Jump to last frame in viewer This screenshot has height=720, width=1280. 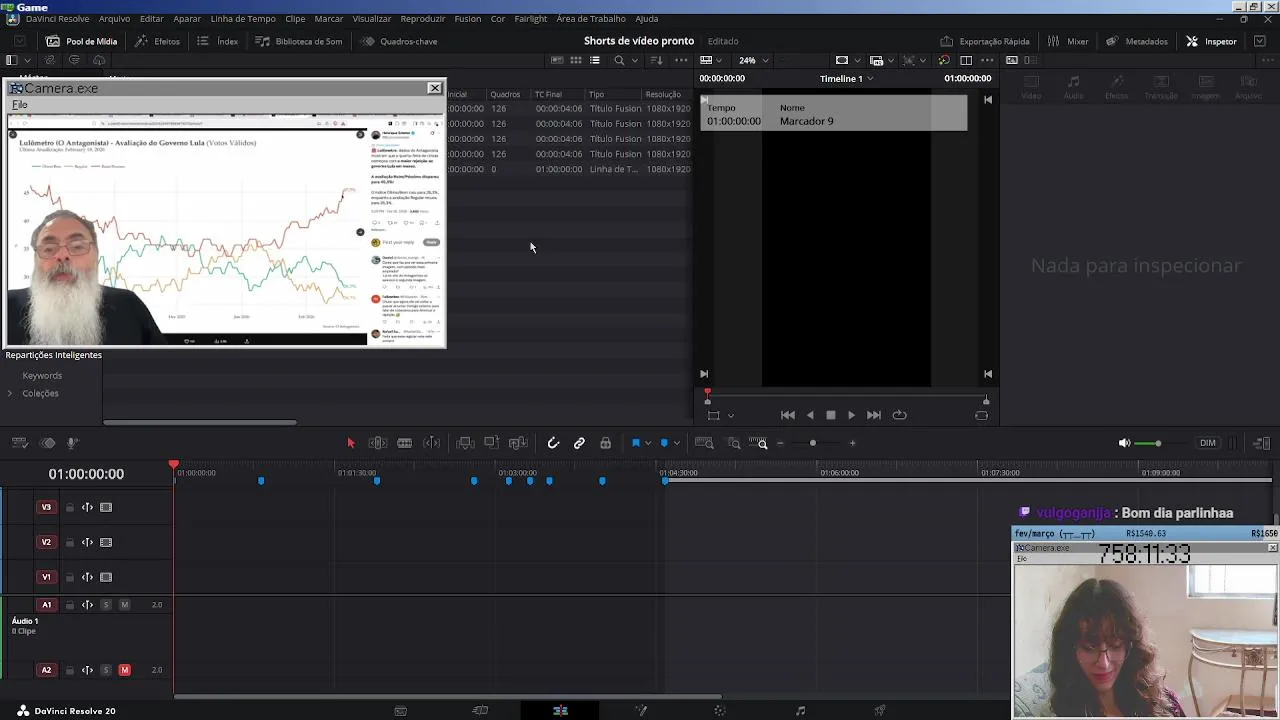pos(874,415)
